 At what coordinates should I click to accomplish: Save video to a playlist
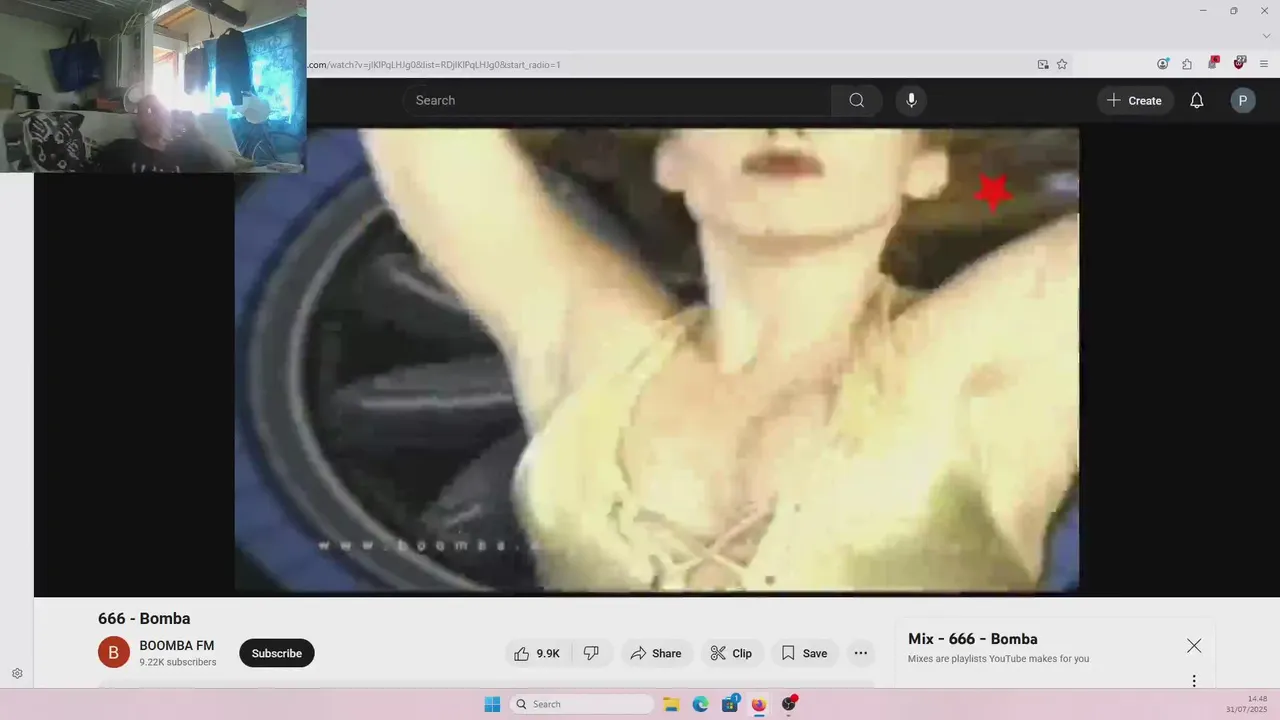pos(805,653)
